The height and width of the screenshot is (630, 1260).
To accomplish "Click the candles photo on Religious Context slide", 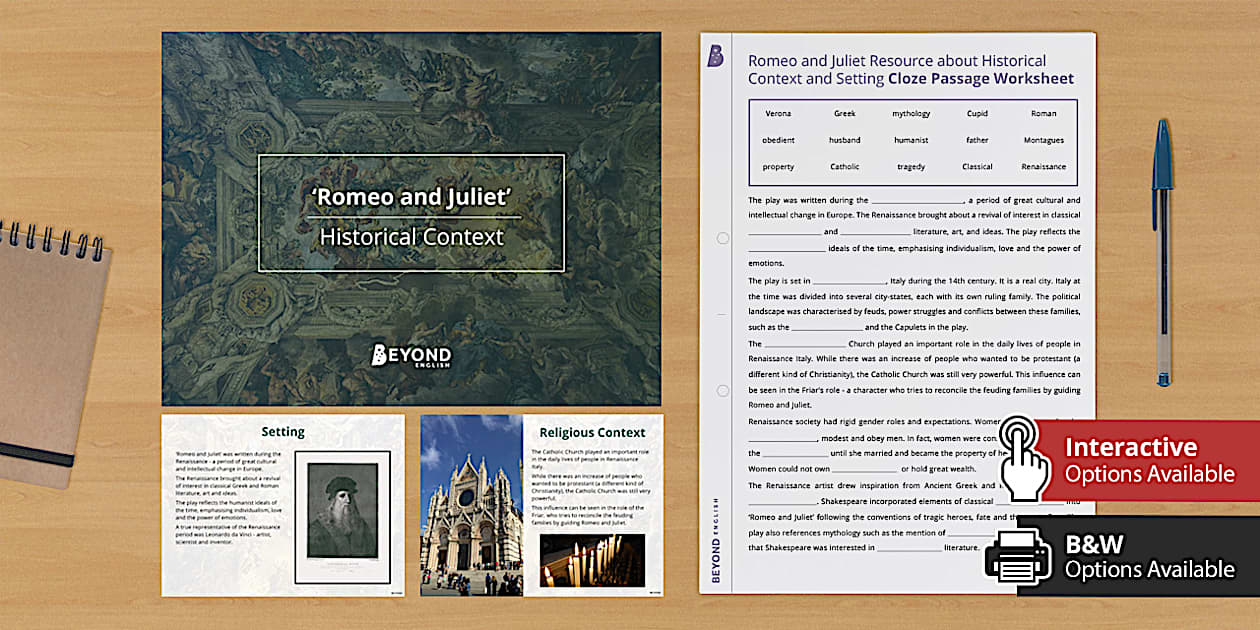I will 592,560.
